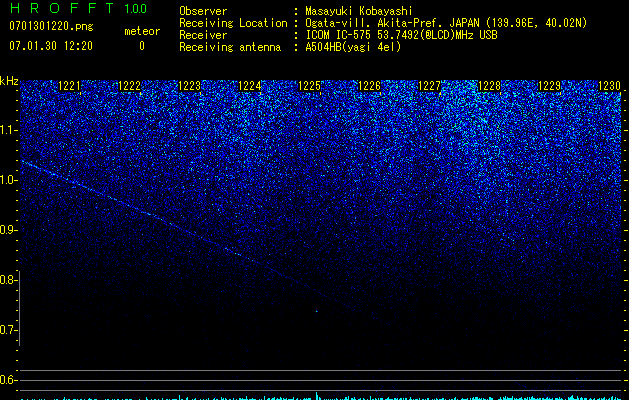The width and height of the screenshot is (629, 400).
Task: Select the file name 0701301220.png
Action: click(x=51, y=26)
